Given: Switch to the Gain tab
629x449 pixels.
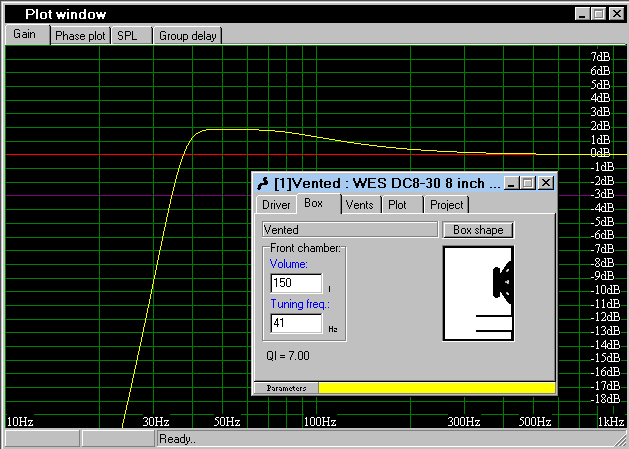Looking at the screenshot, I should coord(27,35).
